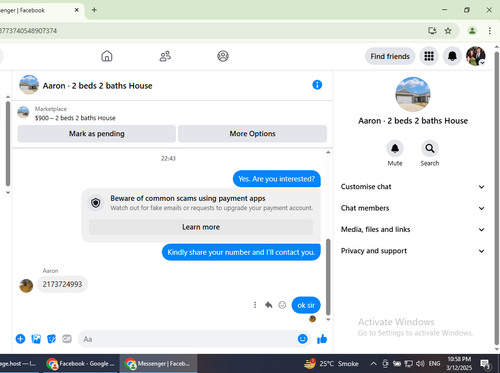
Task: Click ENG language indicator in taskbar
Action: [434, 364]
